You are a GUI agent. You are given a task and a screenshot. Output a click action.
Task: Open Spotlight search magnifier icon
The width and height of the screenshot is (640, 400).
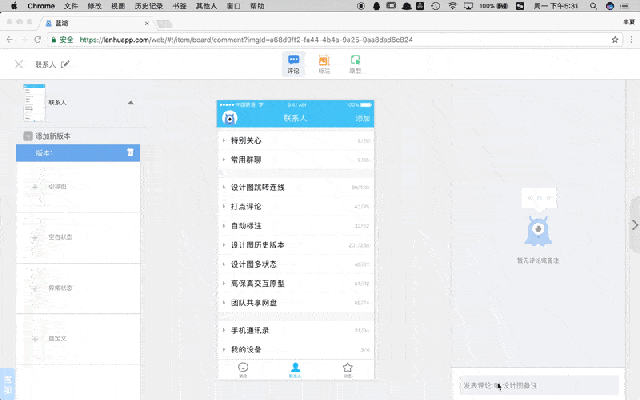(593, 6)
